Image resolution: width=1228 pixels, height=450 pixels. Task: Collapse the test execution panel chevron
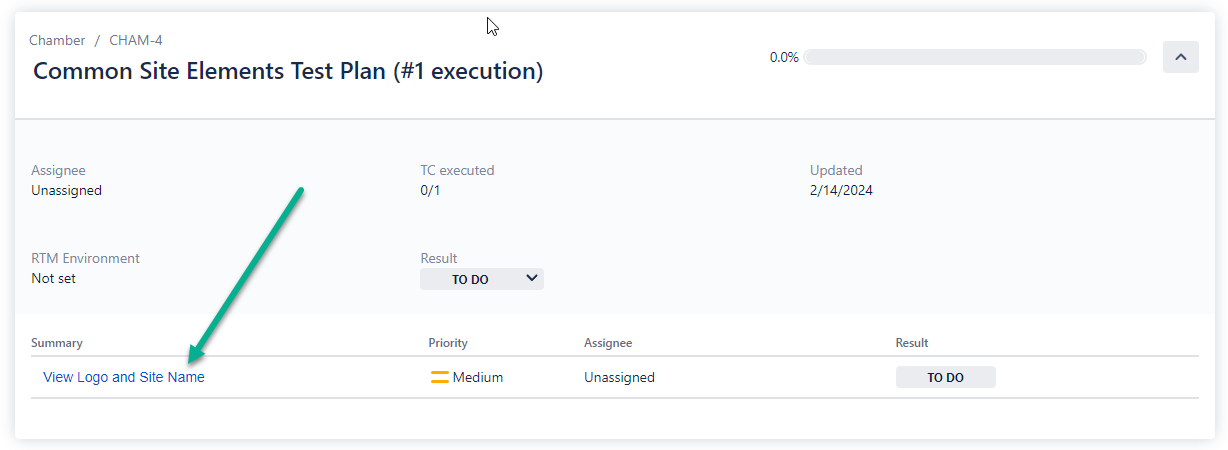coord(1180,57)
